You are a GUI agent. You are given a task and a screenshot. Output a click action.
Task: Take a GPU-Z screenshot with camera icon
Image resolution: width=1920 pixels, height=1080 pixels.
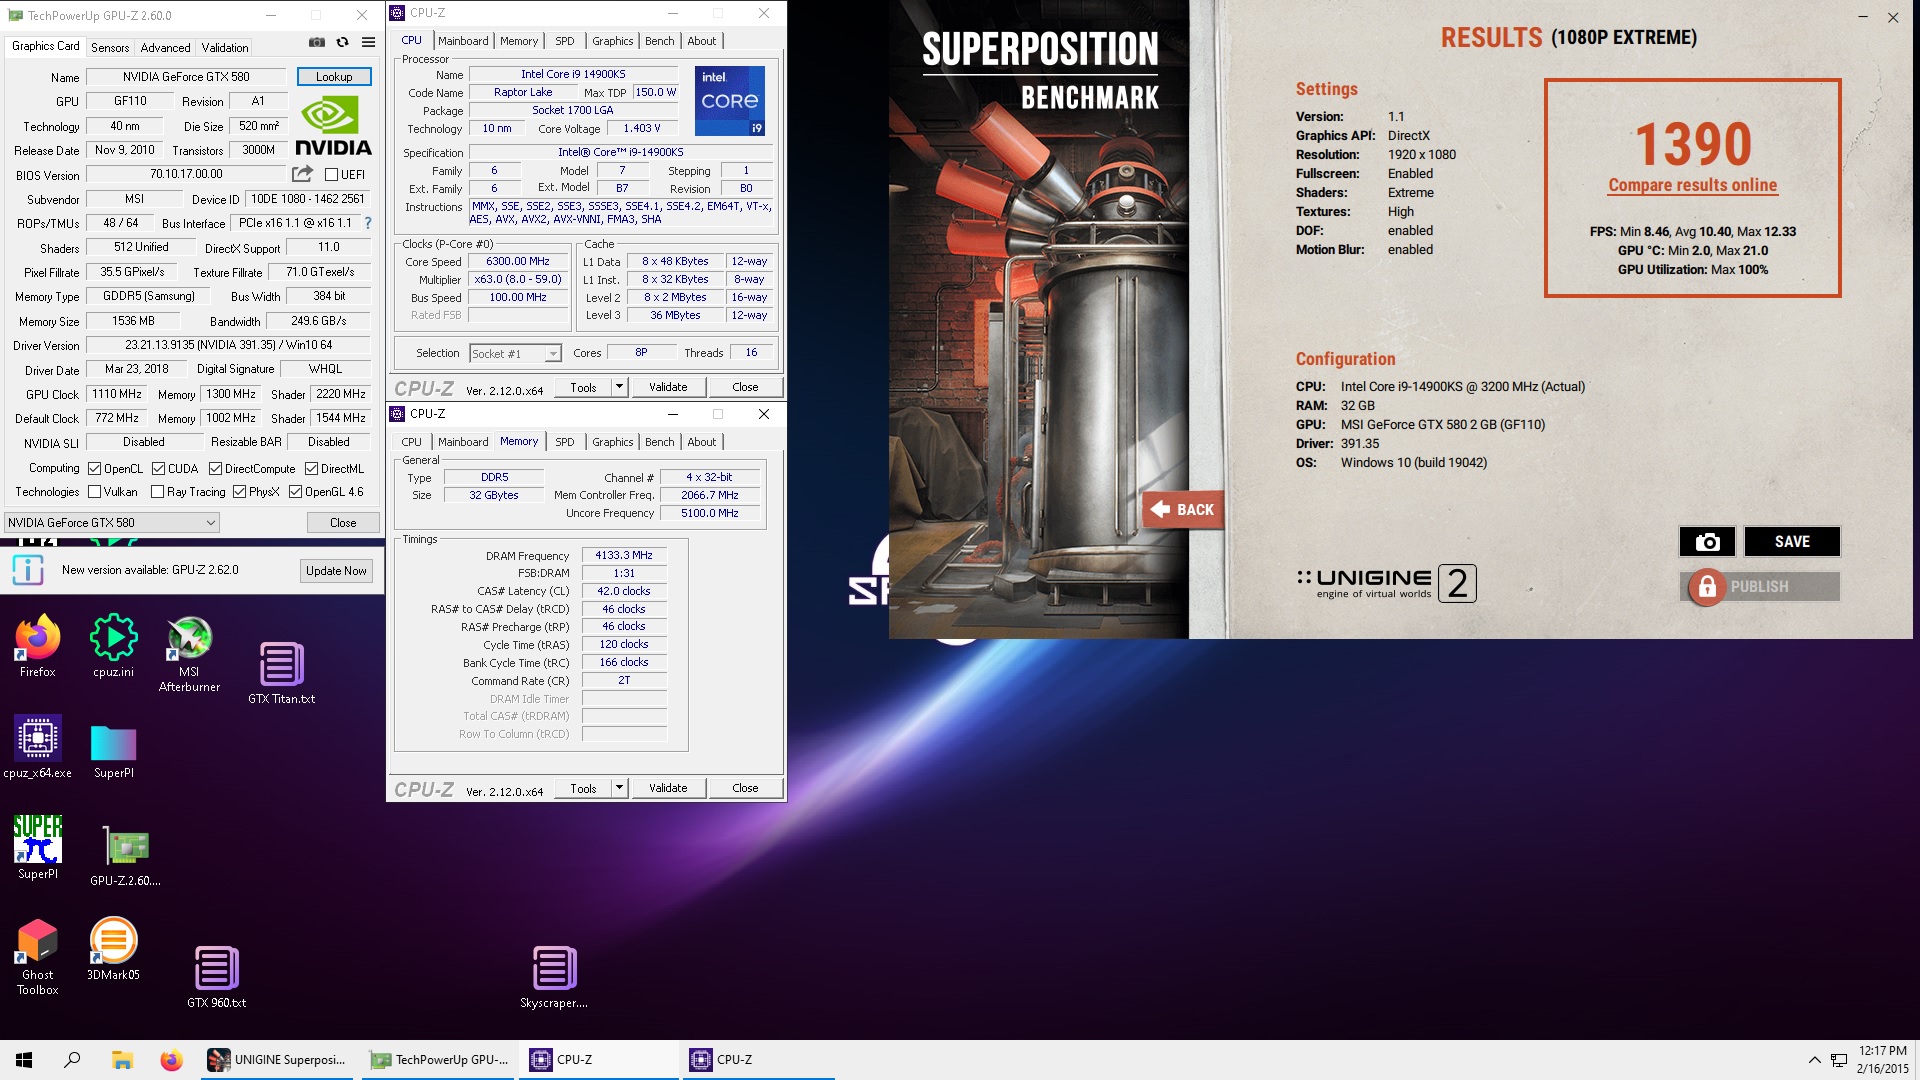[x=317, y=43]
